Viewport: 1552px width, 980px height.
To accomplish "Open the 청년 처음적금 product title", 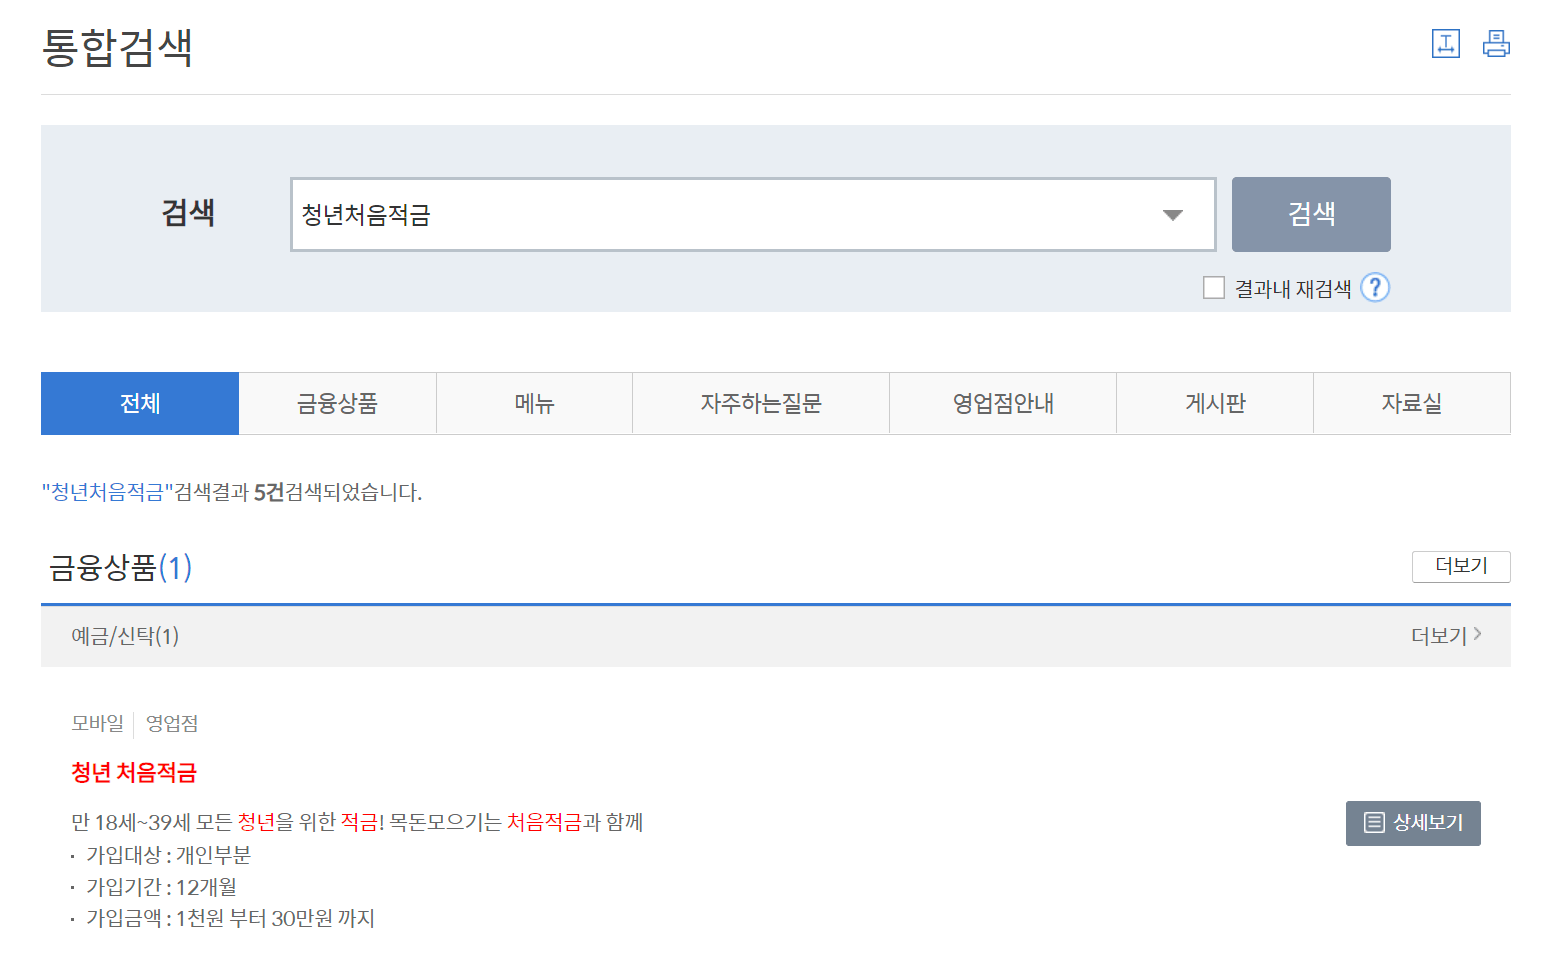I will pyautogui.click(x=134, y=772).
